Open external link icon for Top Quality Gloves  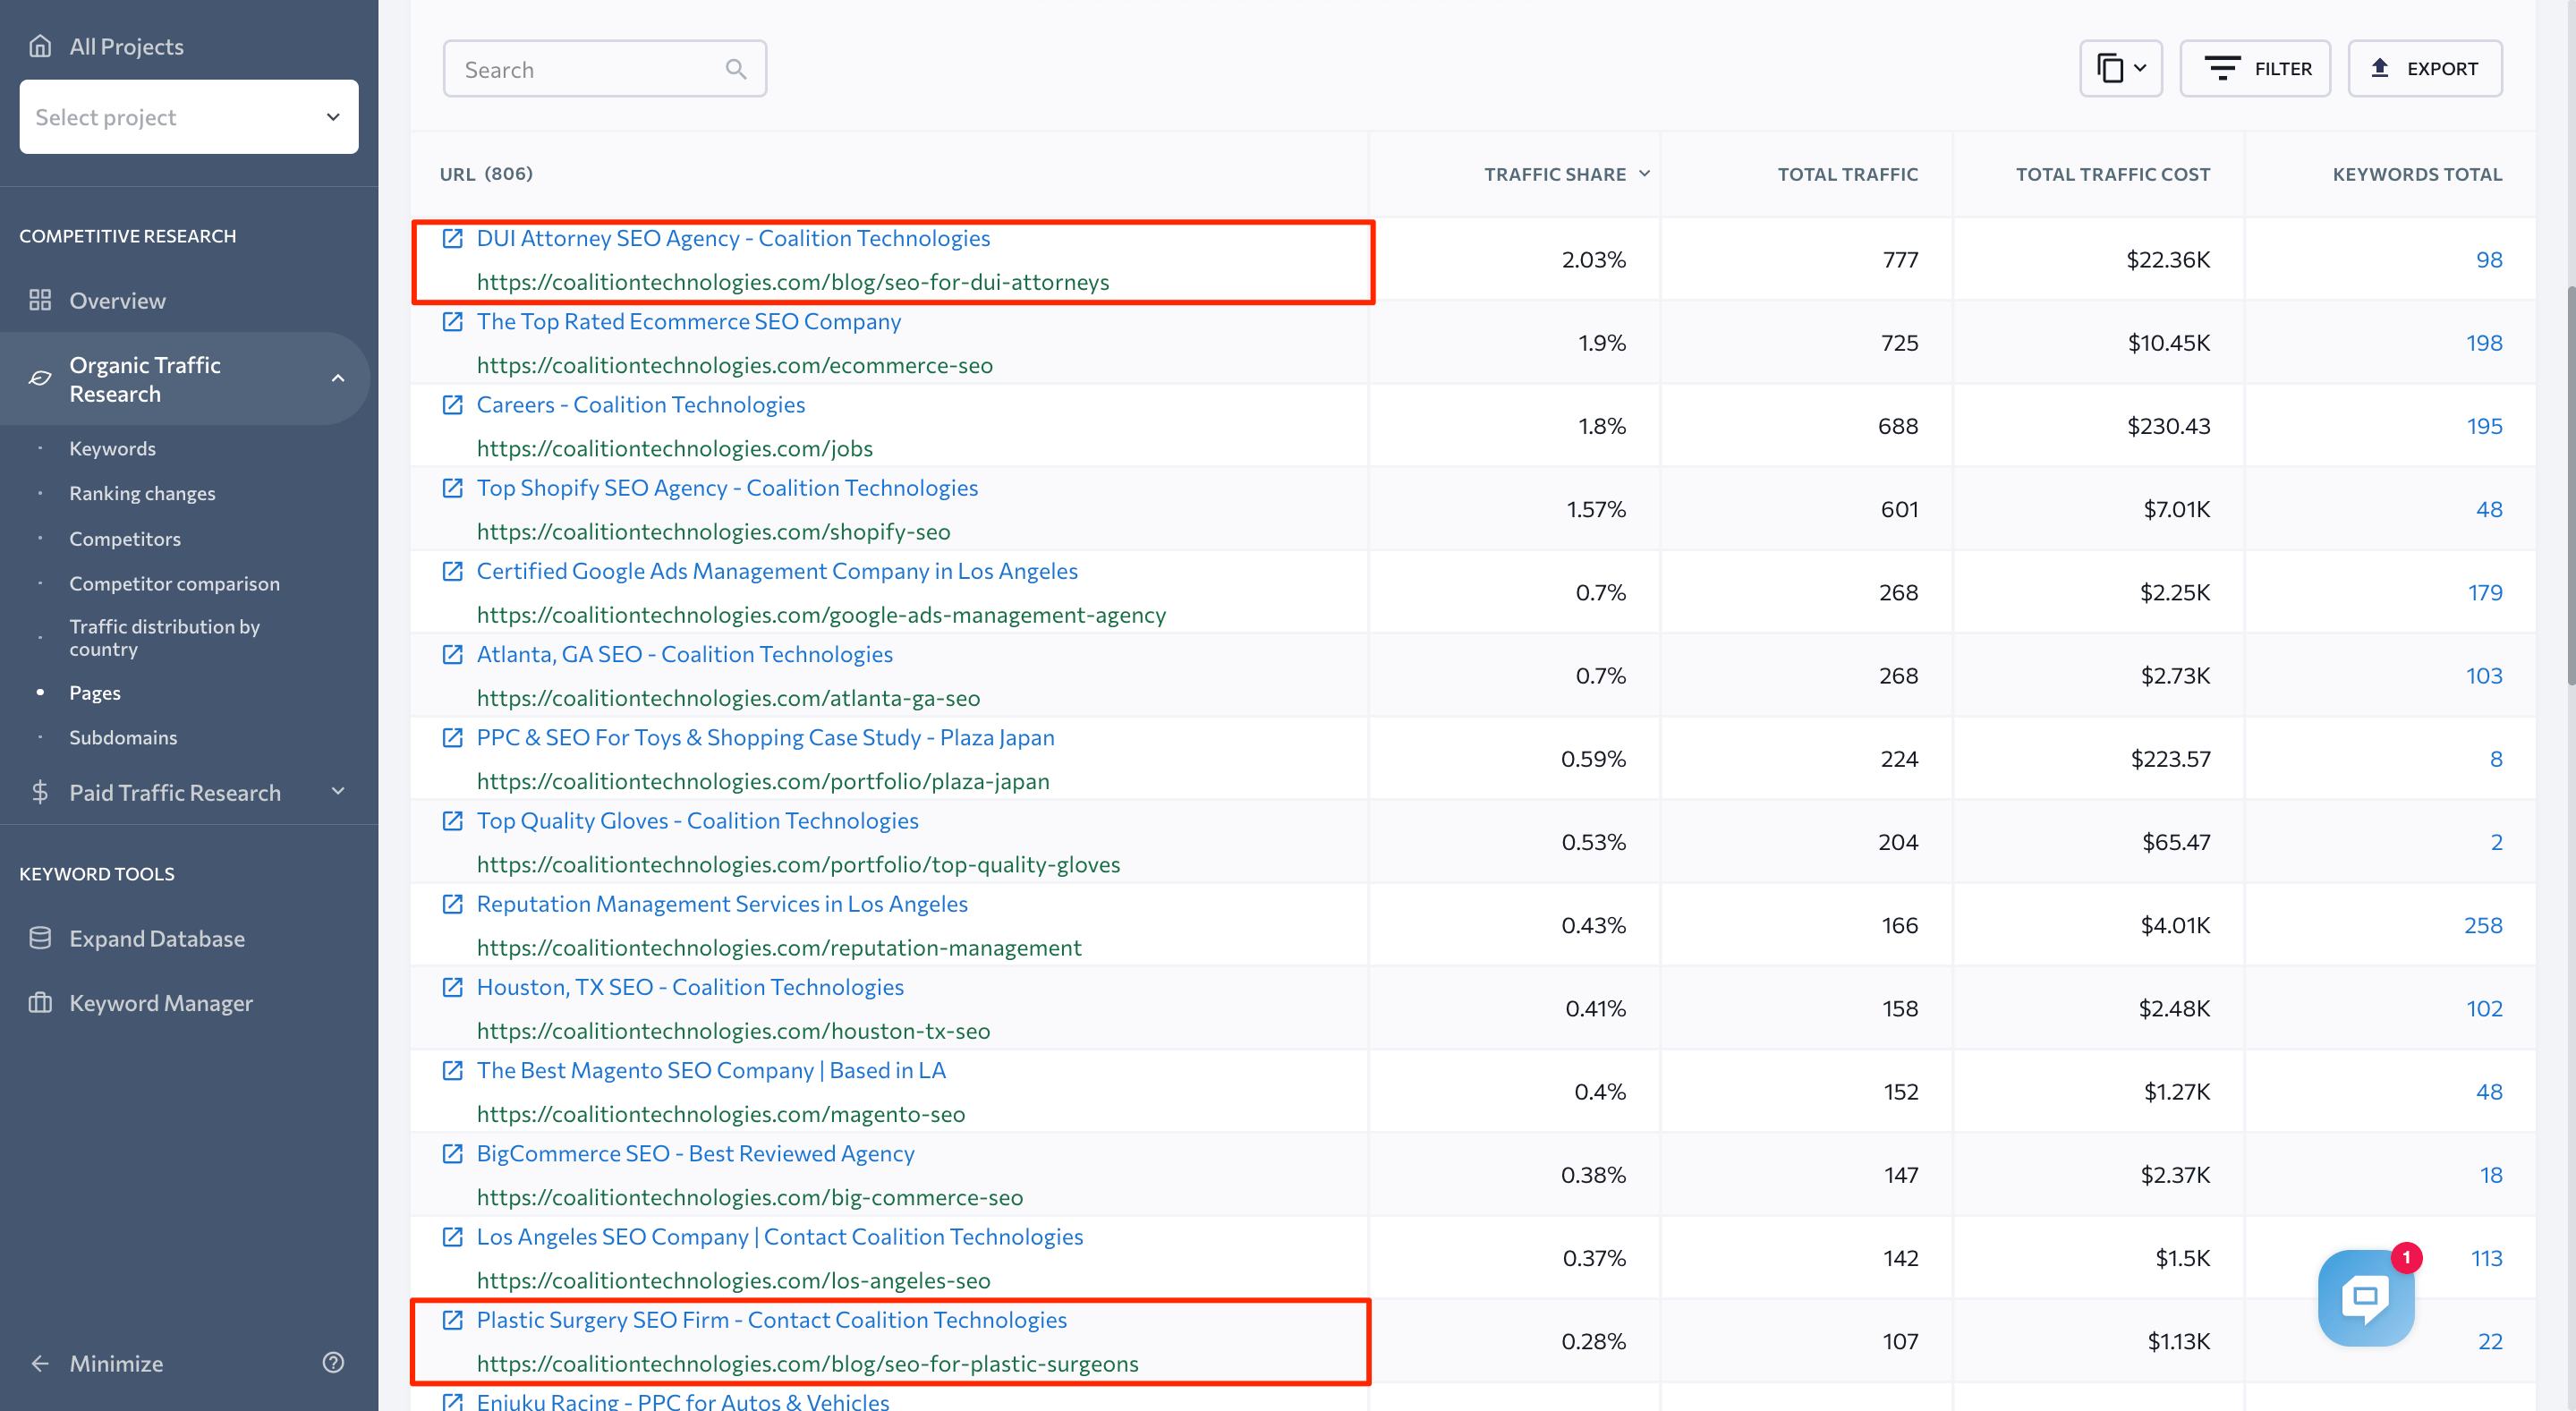tap(453, 820)
